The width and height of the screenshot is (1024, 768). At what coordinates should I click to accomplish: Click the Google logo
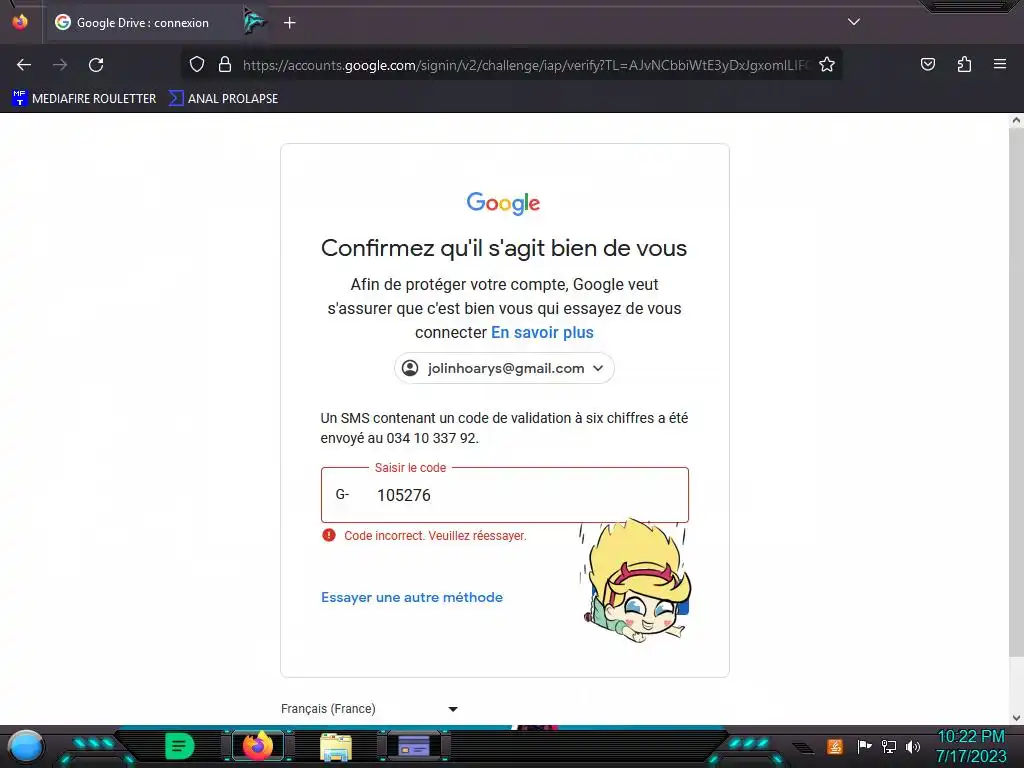tap(504, 203)
